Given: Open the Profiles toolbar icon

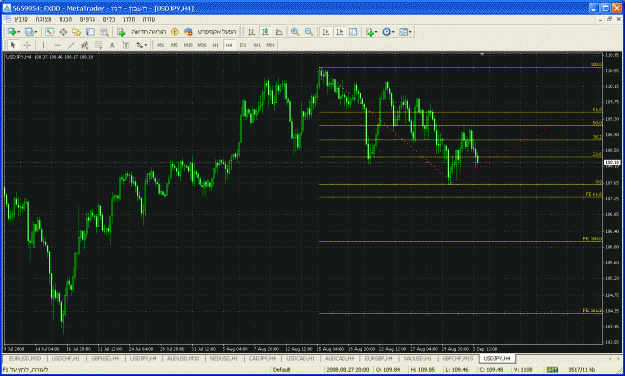Looking at the screenshot, I should click(x=29, y=32).
